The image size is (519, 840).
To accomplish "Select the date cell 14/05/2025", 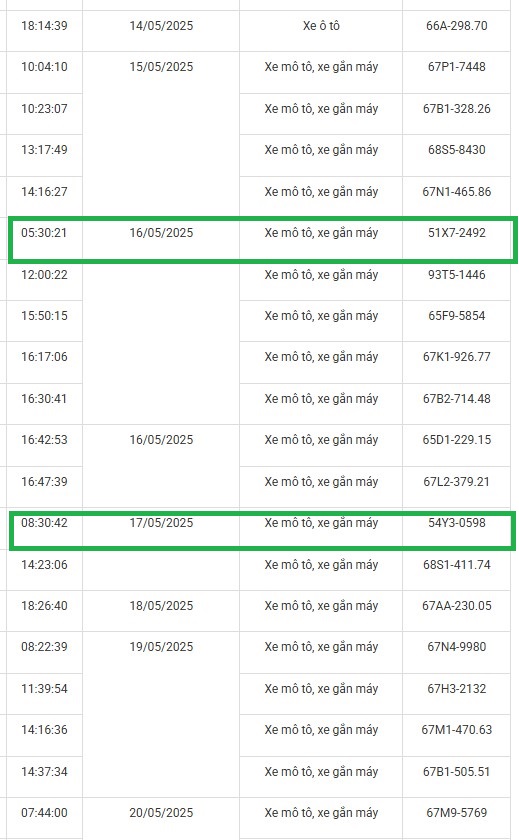I will (x=161, y=31).
